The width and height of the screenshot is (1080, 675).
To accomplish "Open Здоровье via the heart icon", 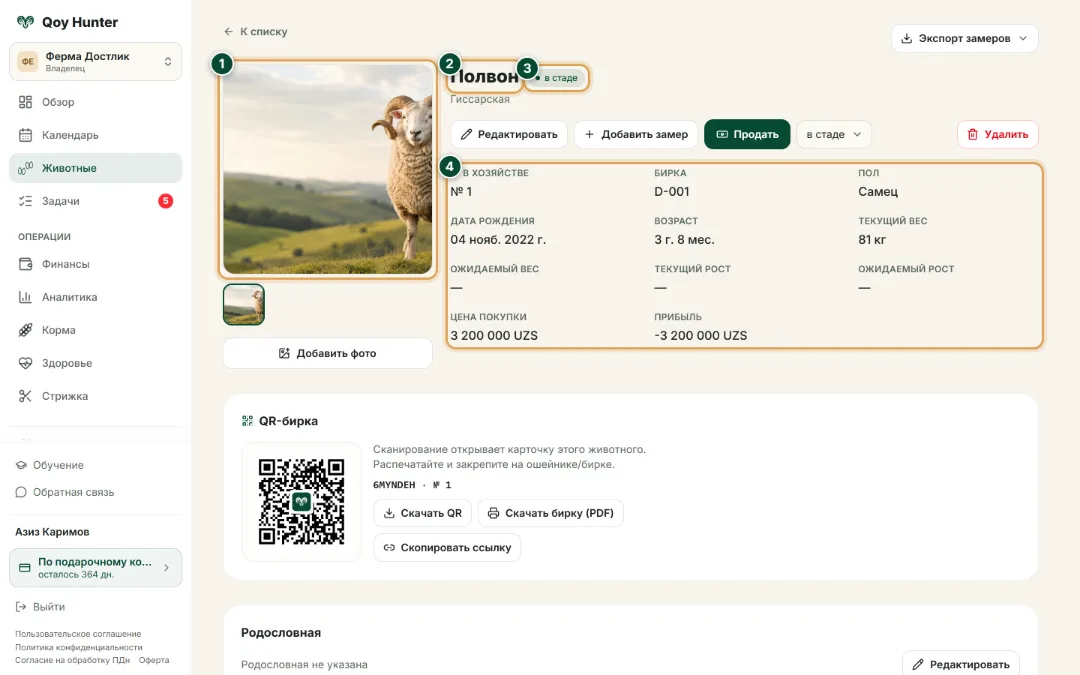I will click(25, 363).
